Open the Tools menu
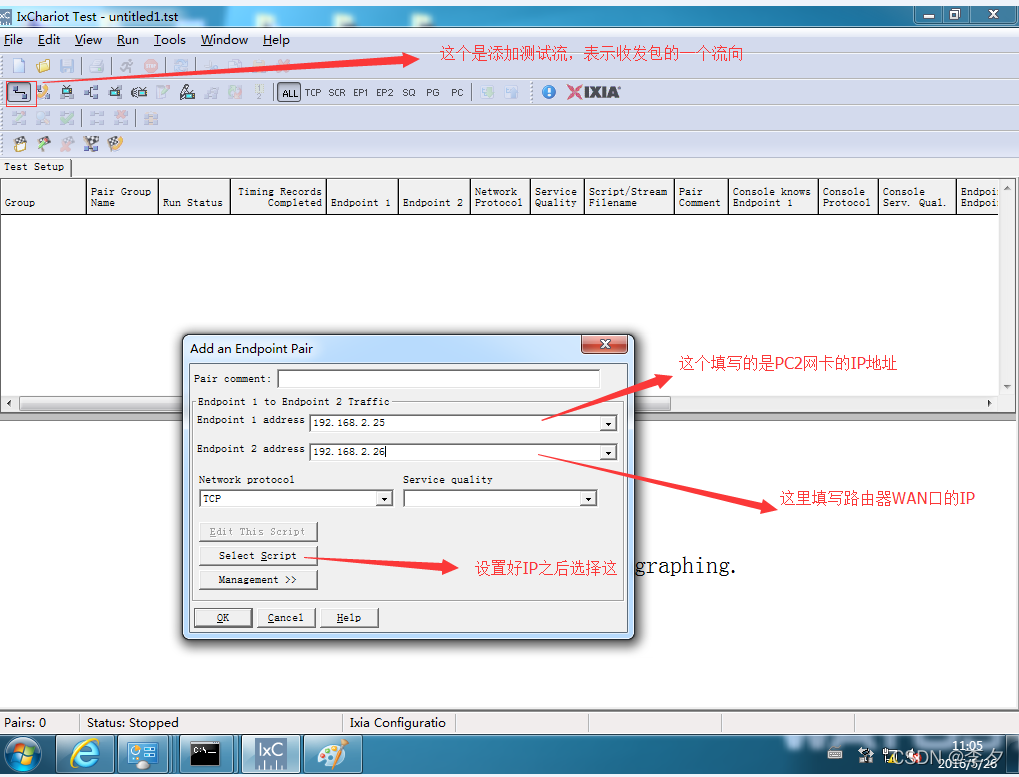1019x777 pixels. [170, 40]
